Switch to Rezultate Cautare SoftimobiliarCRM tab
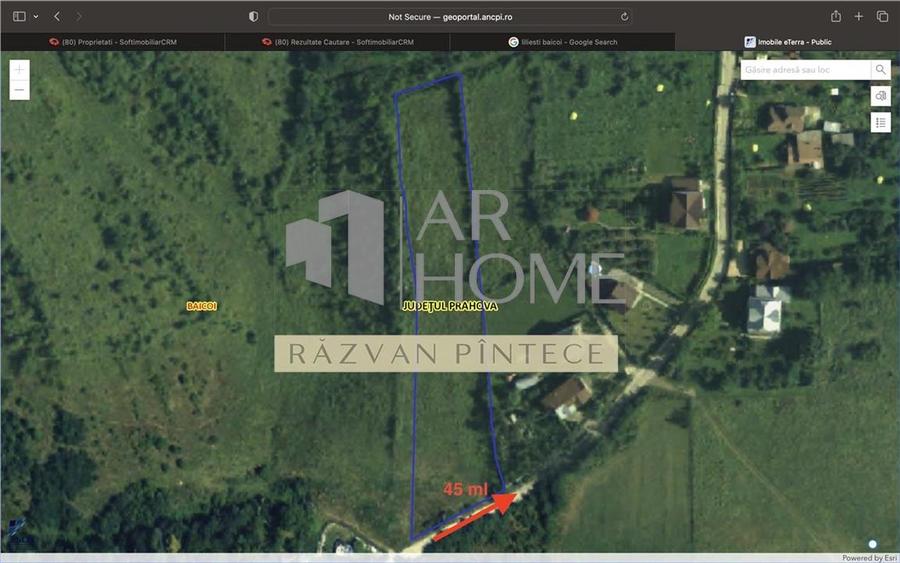Viewport: 900px width, 563px height. 337,42
